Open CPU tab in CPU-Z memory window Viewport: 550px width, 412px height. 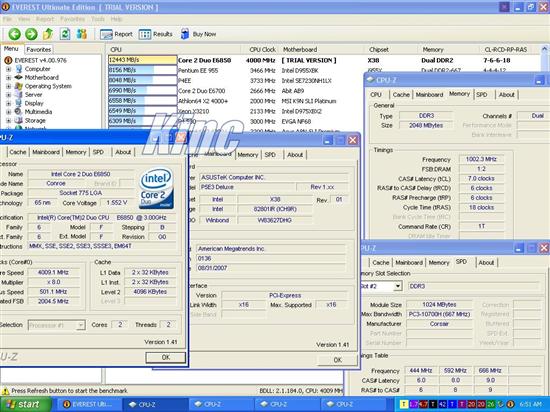(376, 95)
